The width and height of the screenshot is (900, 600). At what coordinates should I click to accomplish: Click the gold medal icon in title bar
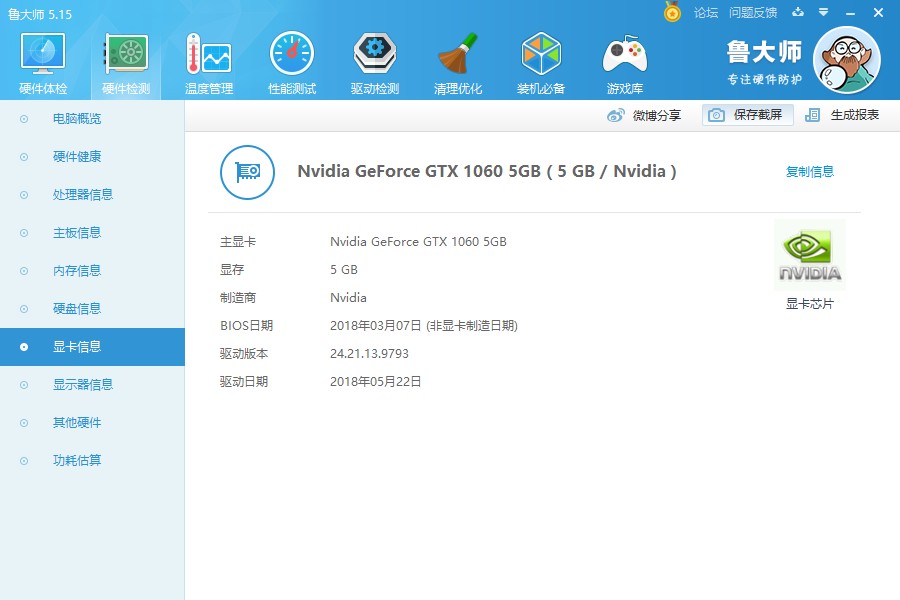[x=670, y=13]
